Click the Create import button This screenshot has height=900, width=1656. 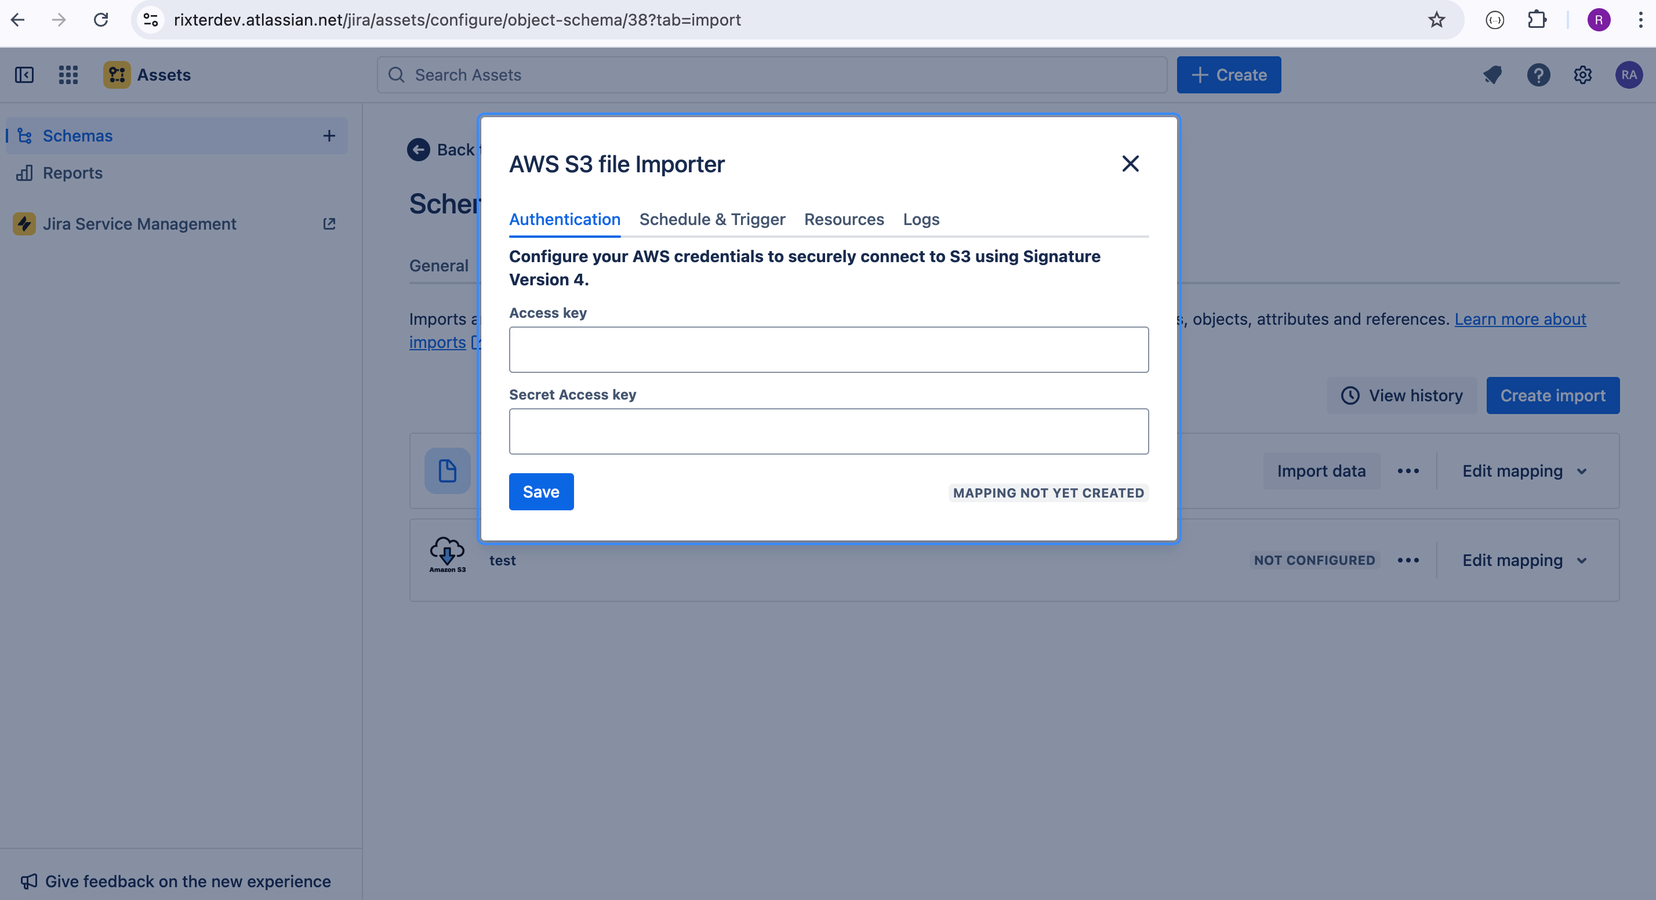tap(1553, 396)
